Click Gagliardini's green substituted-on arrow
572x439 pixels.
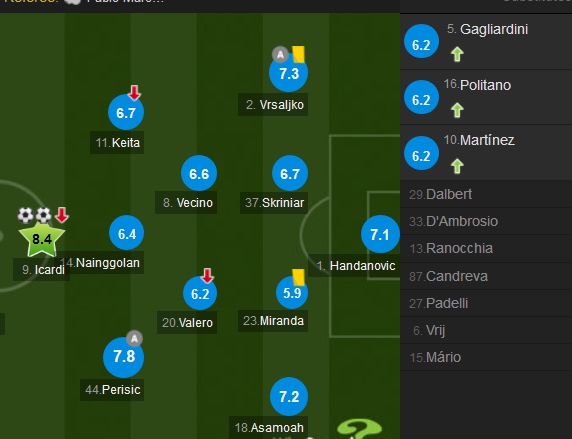pos(457,55)
